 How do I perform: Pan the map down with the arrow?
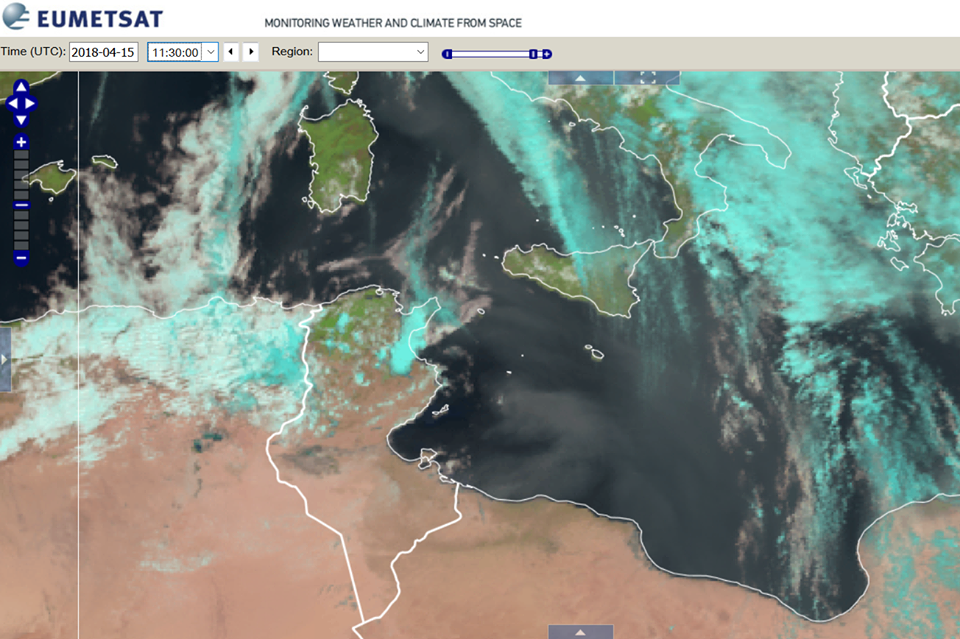[21, 119]
